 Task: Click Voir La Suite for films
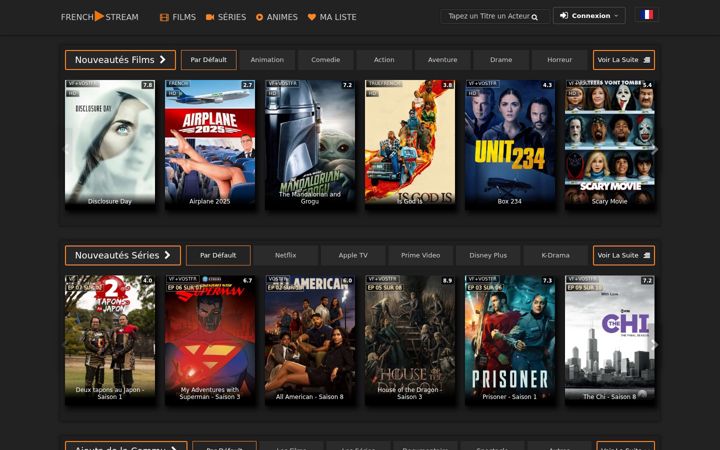[x=624, y=60]
